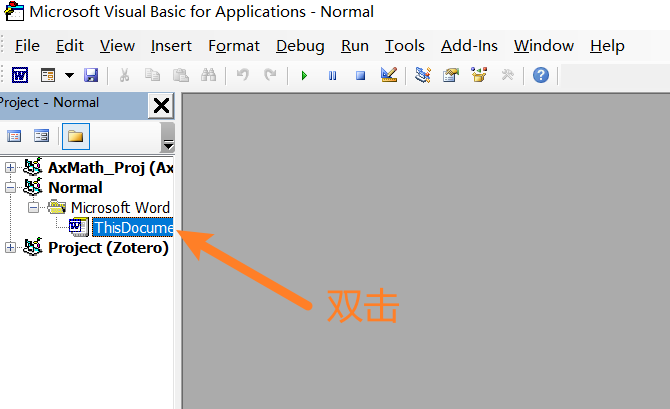The height and width of the screenshot is (409, 670).
Task: Click the Toolbox hammer-and-wrench icon
Action: [508, 76]
